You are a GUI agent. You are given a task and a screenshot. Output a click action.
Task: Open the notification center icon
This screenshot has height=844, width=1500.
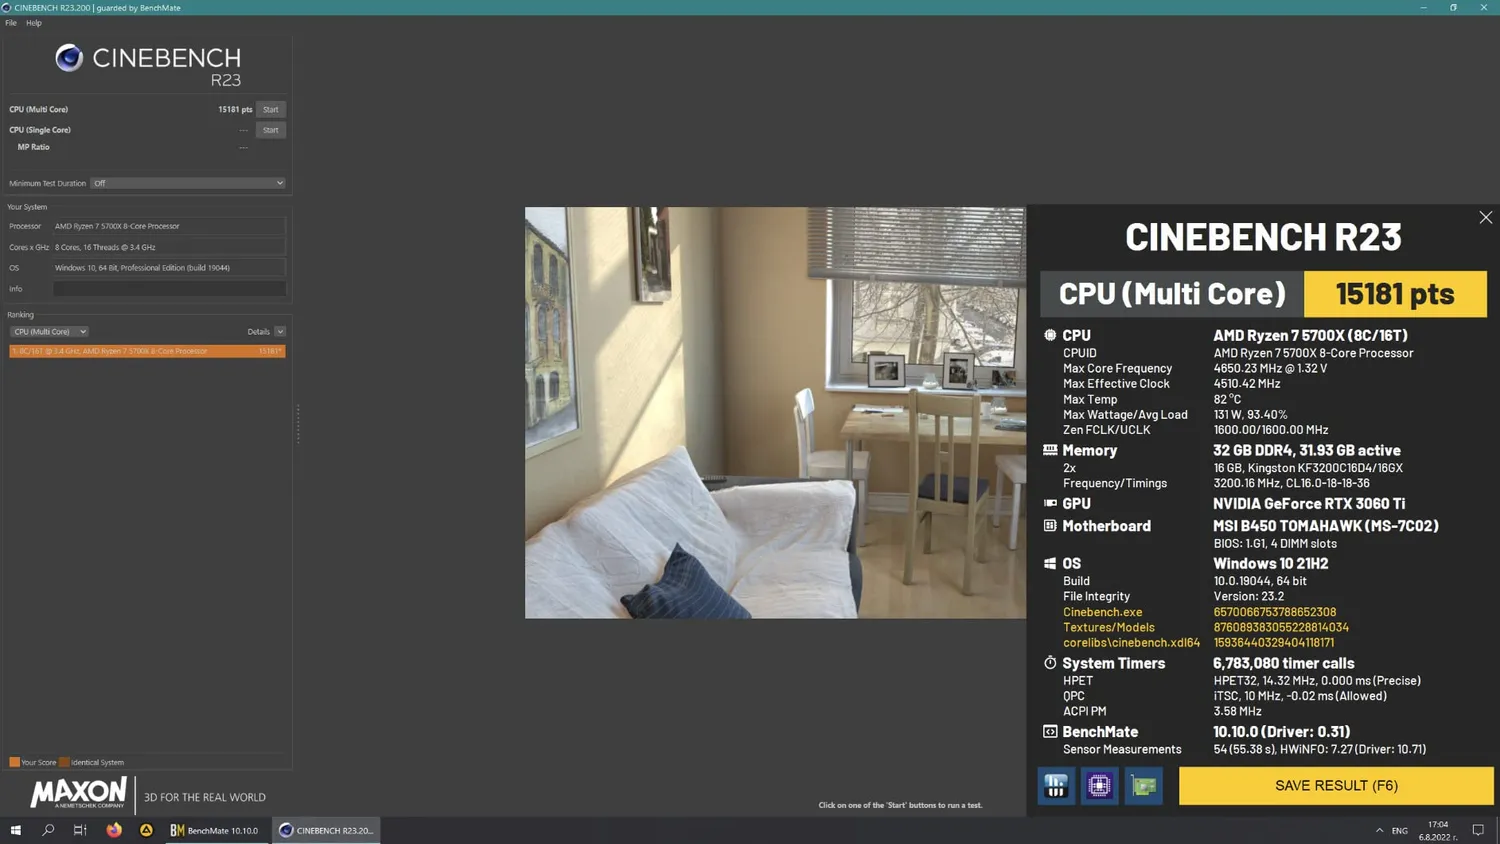tap(1478, 830)
